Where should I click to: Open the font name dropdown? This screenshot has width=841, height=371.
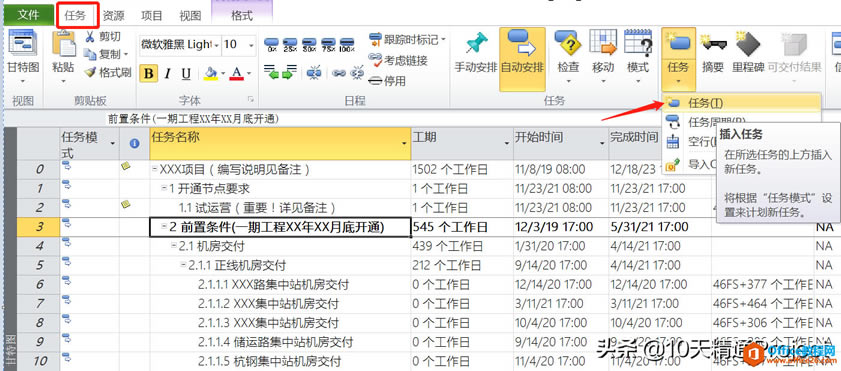click(217, 45)
